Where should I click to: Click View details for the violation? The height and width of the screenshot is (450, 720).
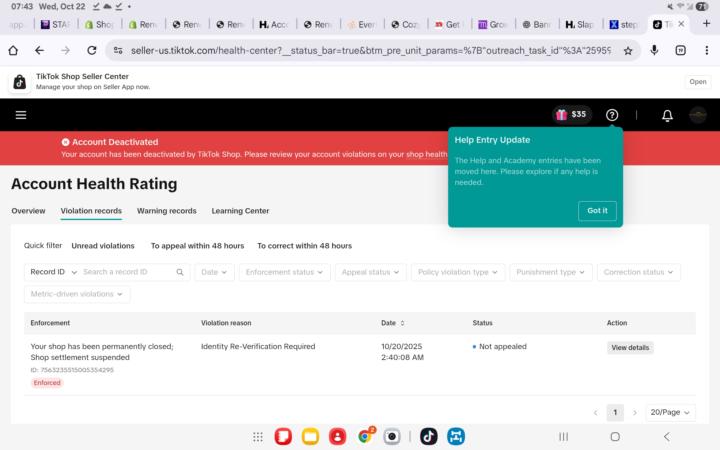(x=630, y=348)
